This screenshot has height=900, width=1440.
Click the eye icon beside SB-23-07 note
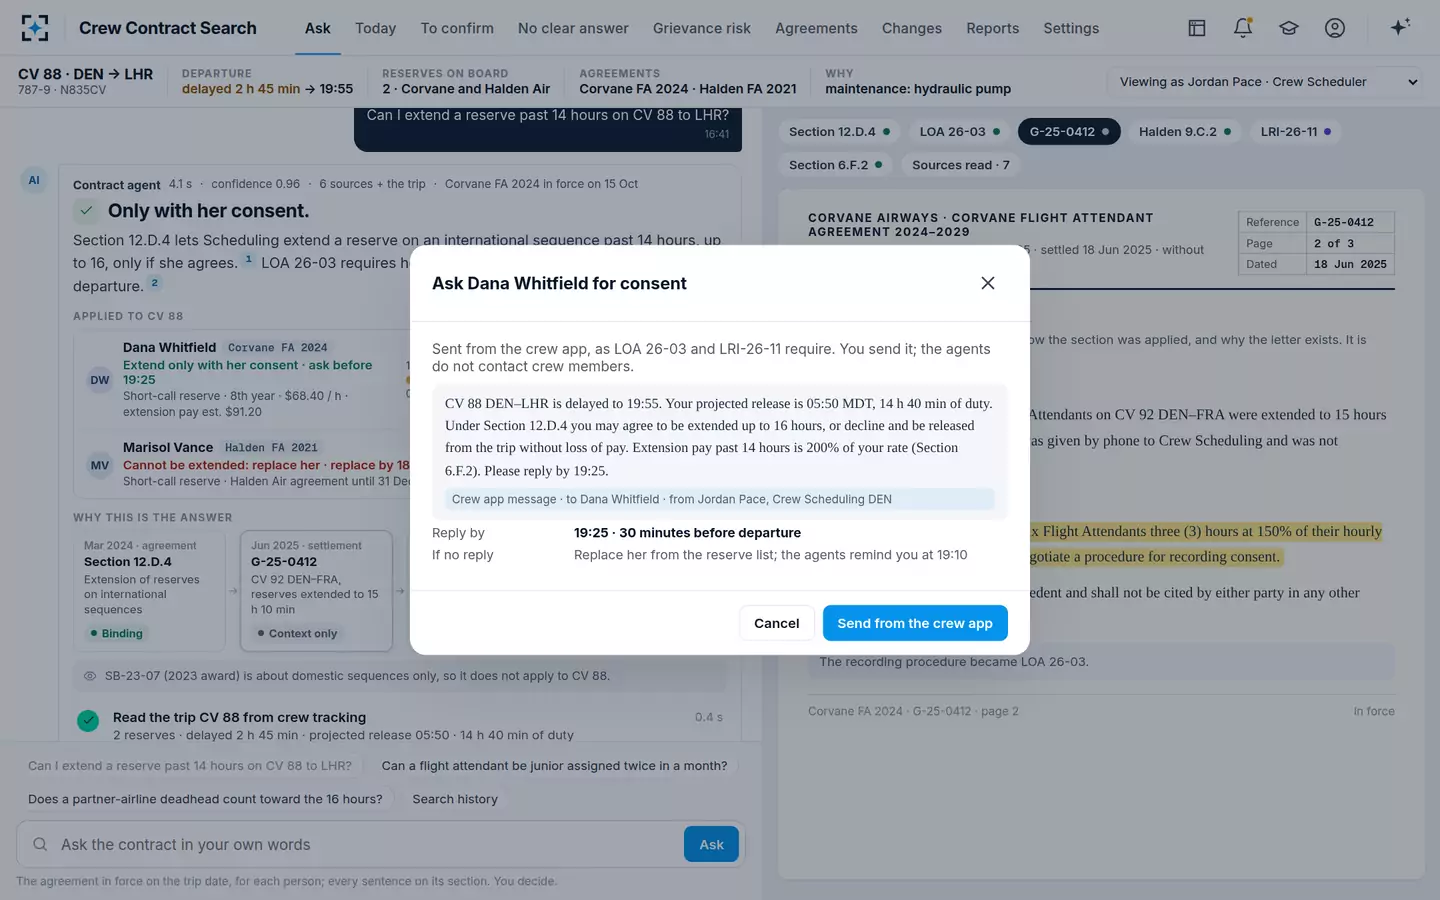90,676
